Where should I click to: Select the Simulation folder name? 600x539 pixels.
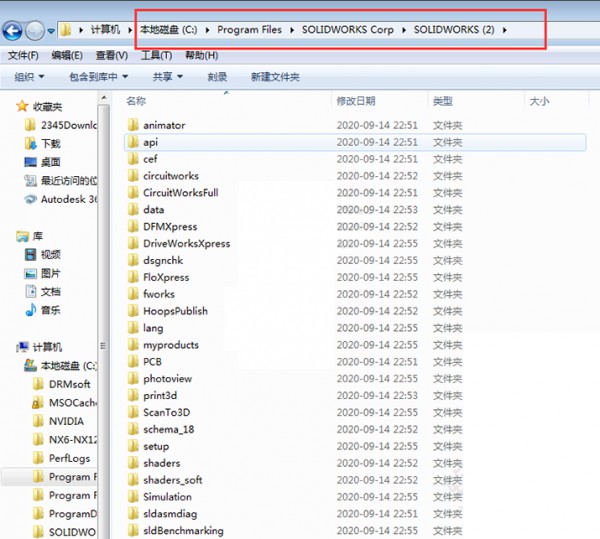[167, 497]
